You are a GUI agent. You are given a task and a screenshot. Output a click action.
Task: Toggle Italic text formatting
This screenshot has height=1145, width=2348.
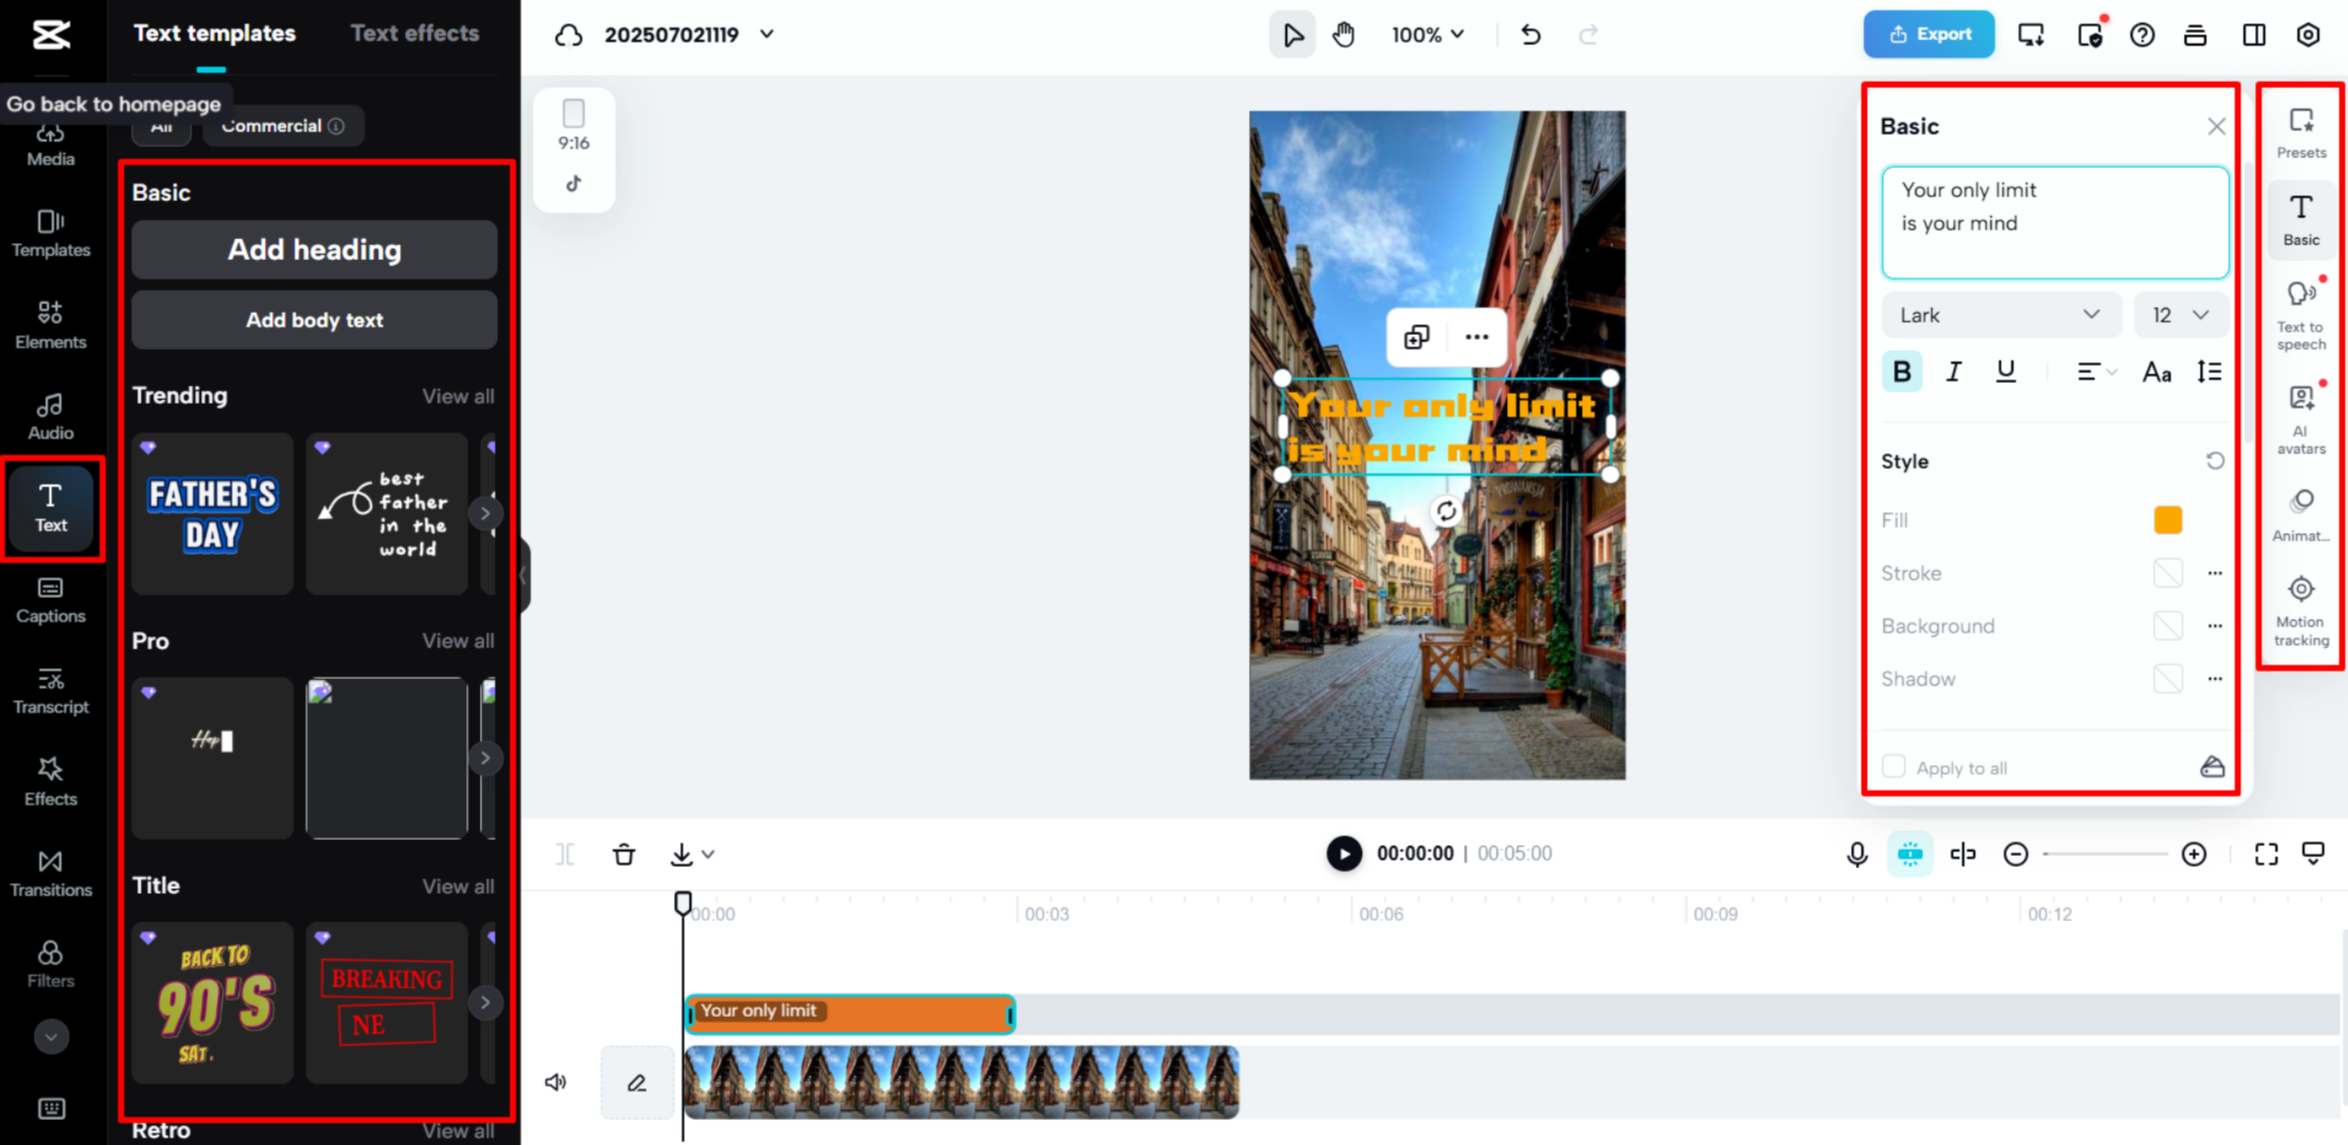click(x=1953, y=372)
